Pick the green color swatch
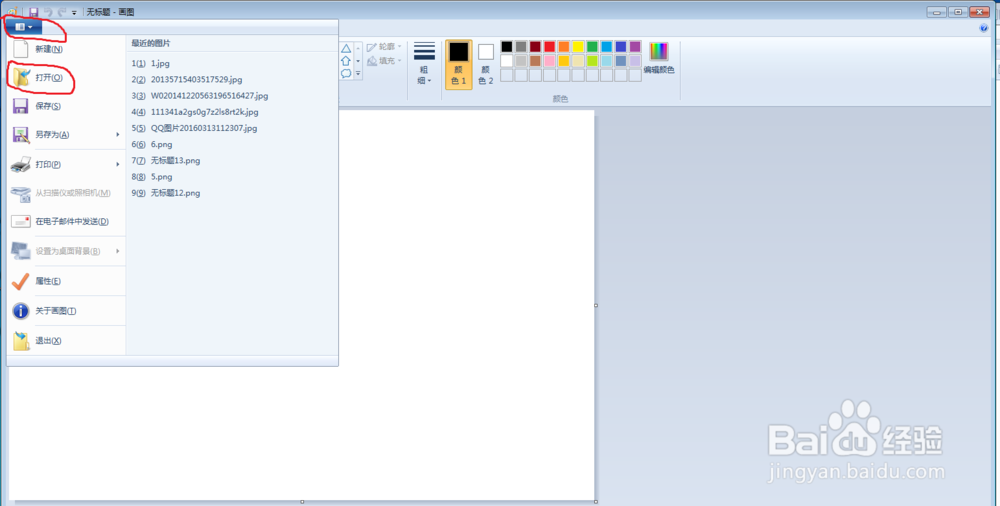Image resolution: width=1000 pixels, height=506 pixels. 592,47
